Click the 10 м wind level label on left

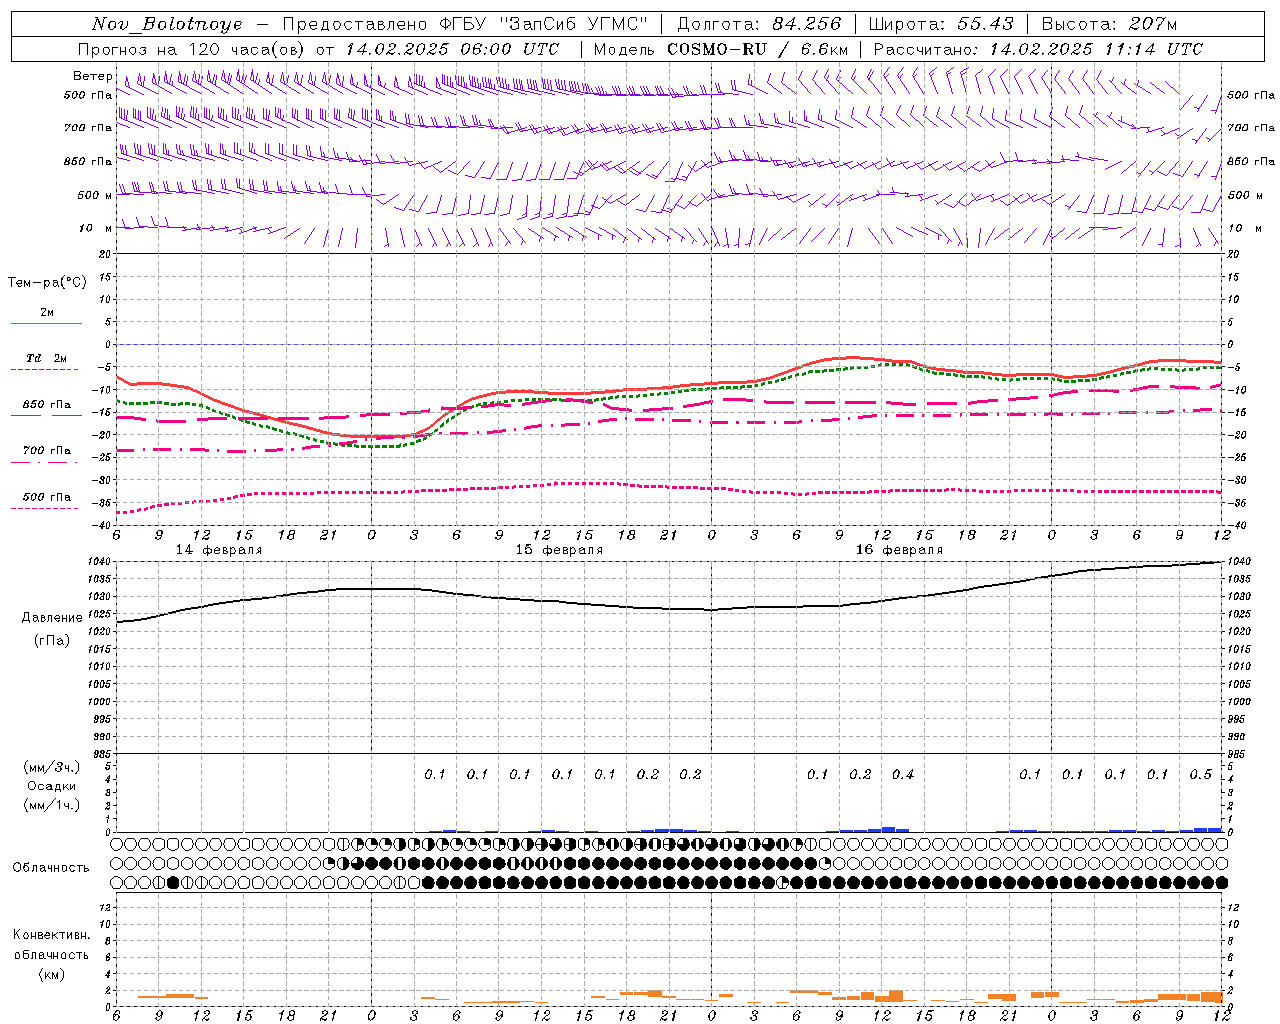(96, 228)
